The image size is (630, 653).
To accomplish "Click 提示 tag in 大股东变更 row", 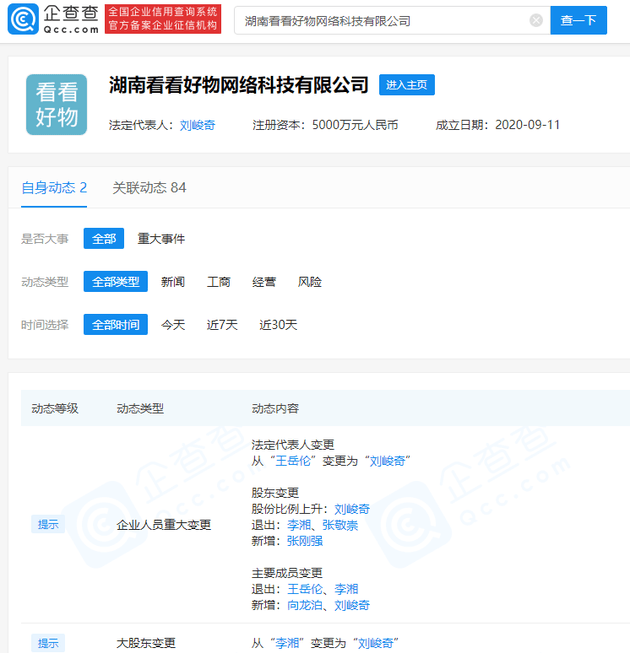I will (x=48, y=643).
